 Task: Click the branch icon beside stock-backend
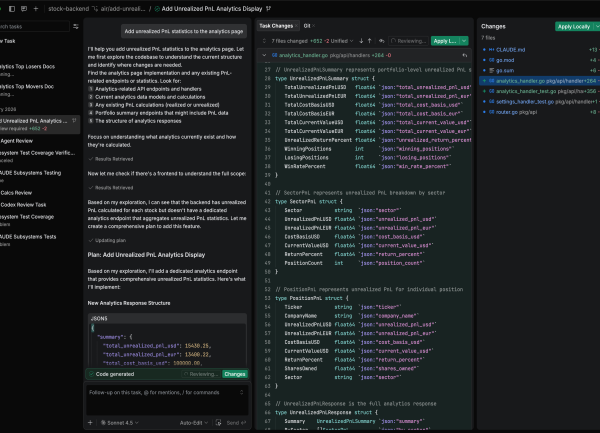click(x=95, y=8)
